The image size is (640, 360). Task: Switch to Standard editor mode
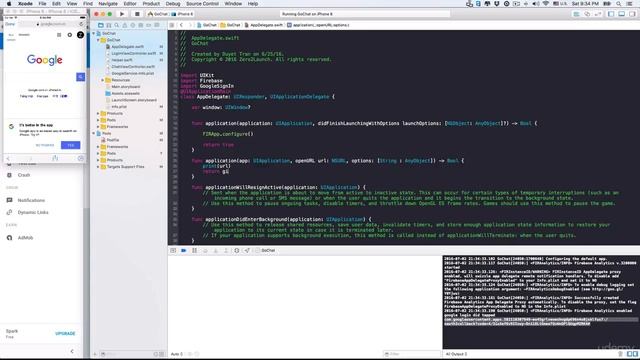[x=576, y=14]
